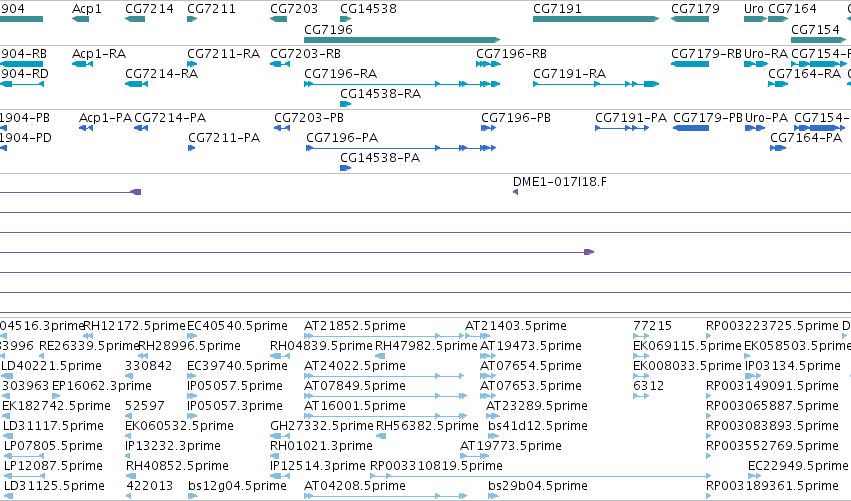This screenshot has height=501, width=851.
Task: Select protein CG7179-PB
Action: click(708, 118)
